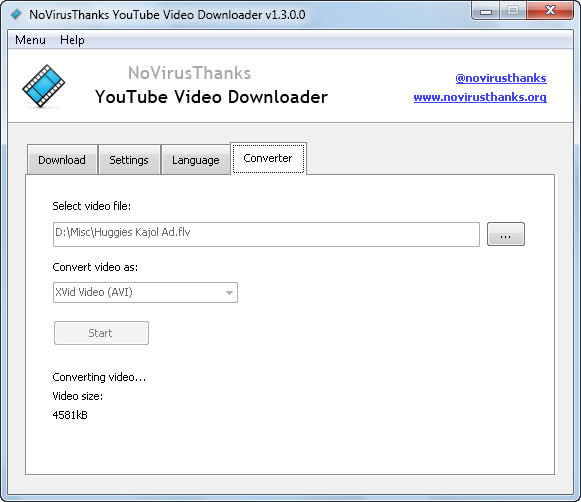
Task: Visit www.novirusthanks.org link
Action: pyautogui.click(x=480, y=97)
